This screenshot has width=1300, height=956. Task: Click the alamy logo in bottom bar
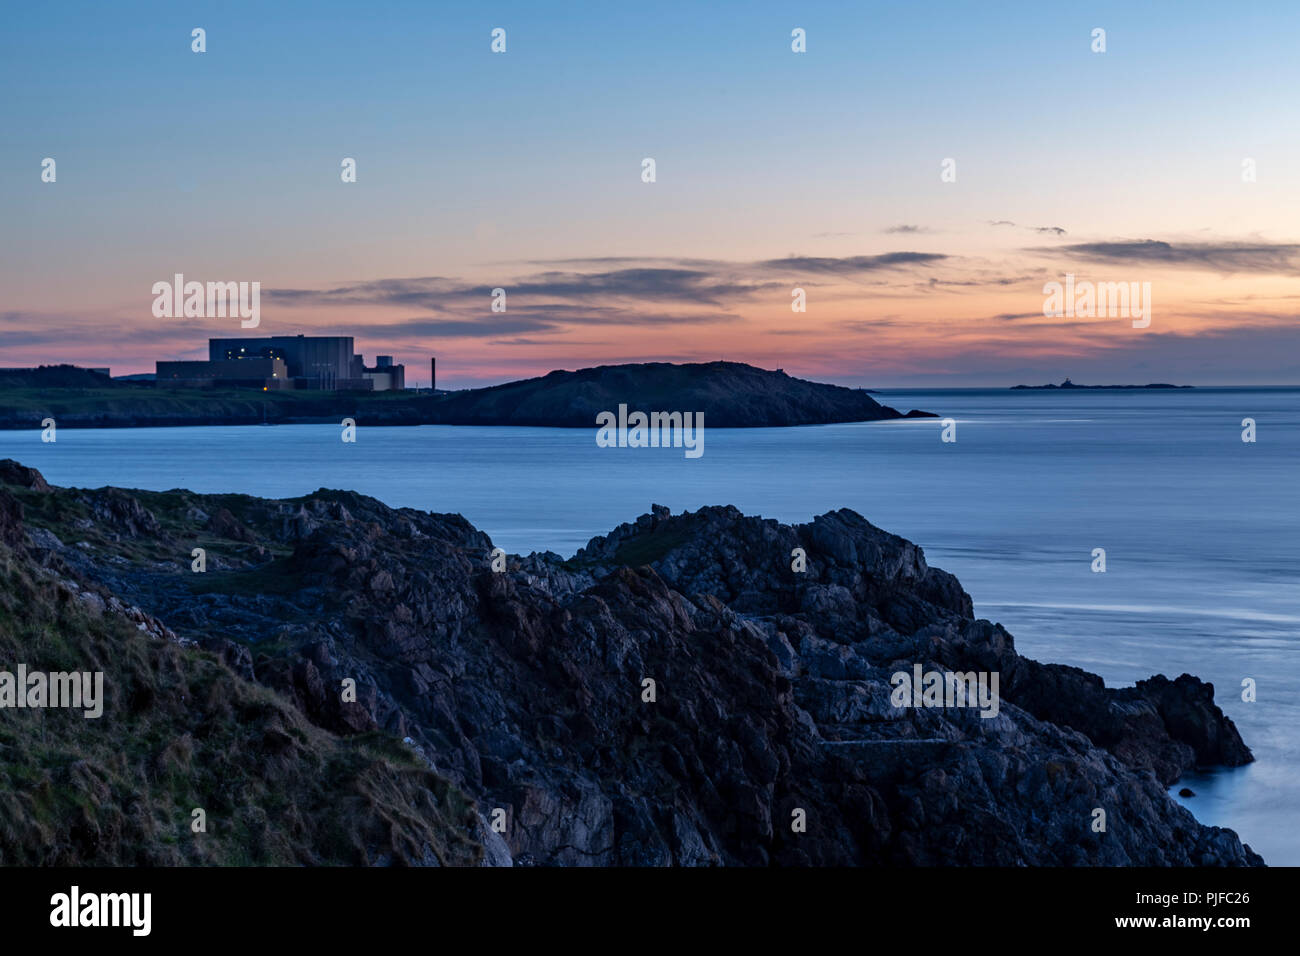pyautogui.click(x=100, y=911)
